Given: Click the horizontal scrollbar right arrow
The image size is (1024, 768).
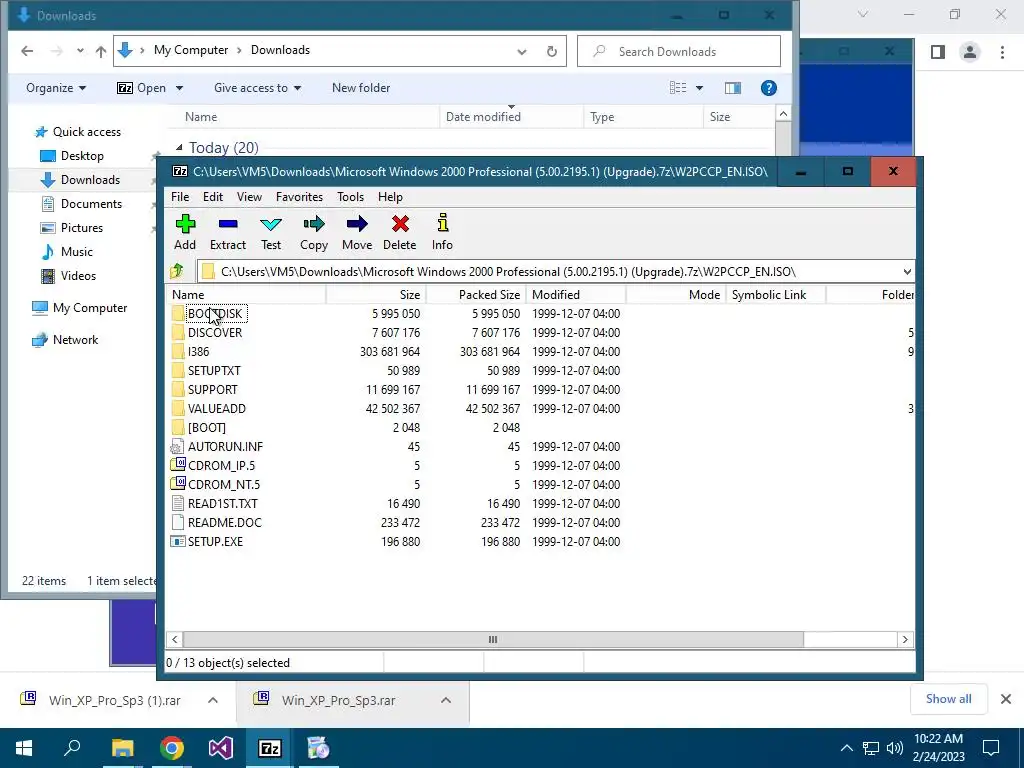Looking at the screenshot, I should pos(904,639).
